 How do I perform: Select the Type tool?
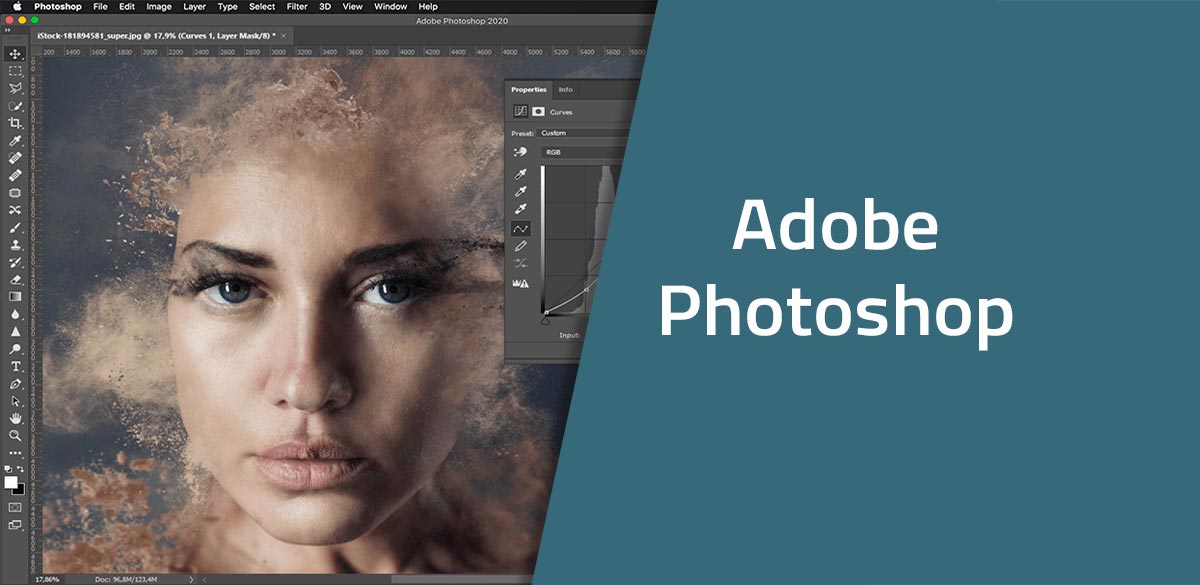click(15, 366)
